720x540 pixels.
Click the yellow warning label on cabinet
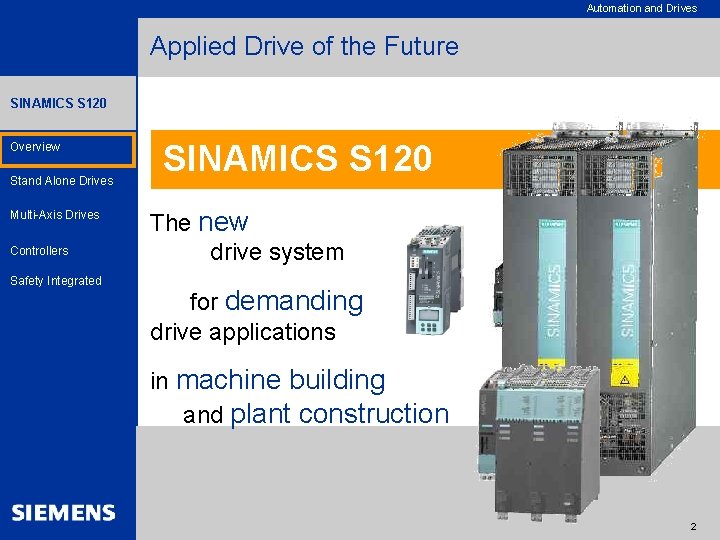(624, 373)
